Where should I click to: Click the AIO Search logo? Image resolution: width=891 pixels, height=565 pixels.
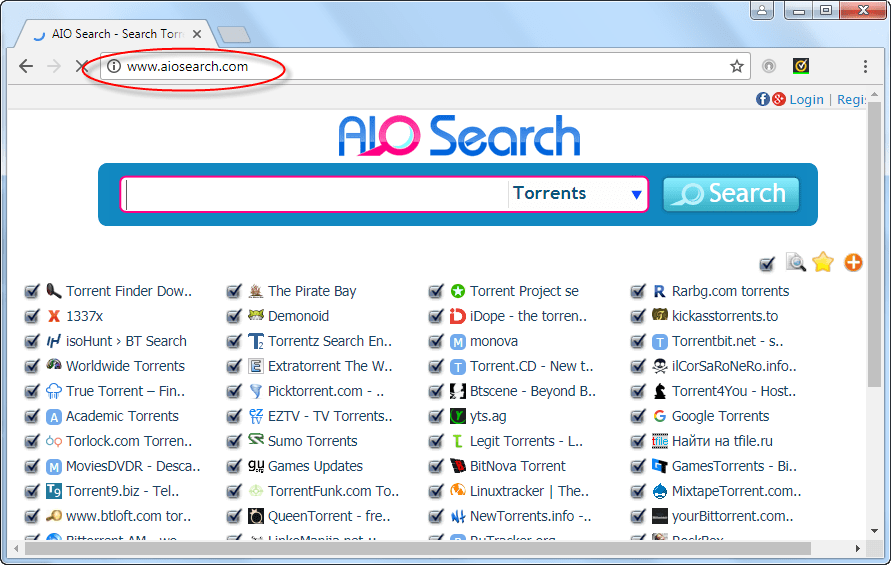click(459, 135)
